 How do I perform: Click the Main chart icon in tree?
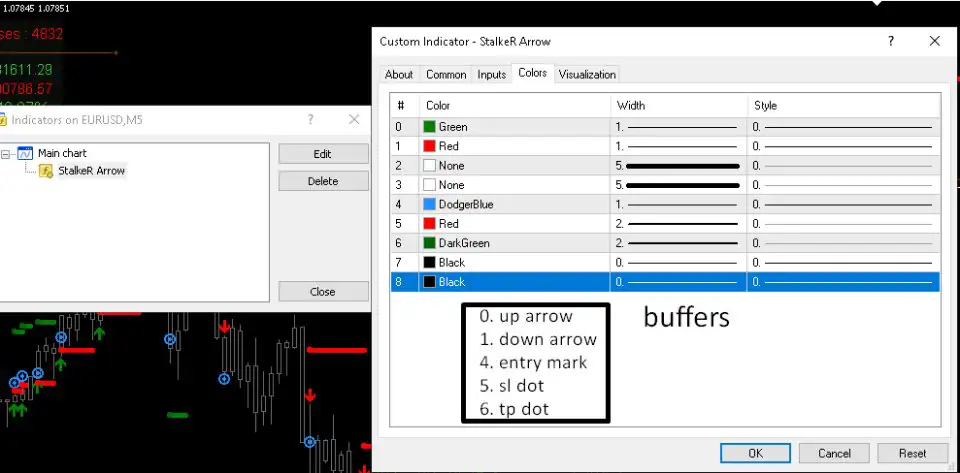pos(24,154)
